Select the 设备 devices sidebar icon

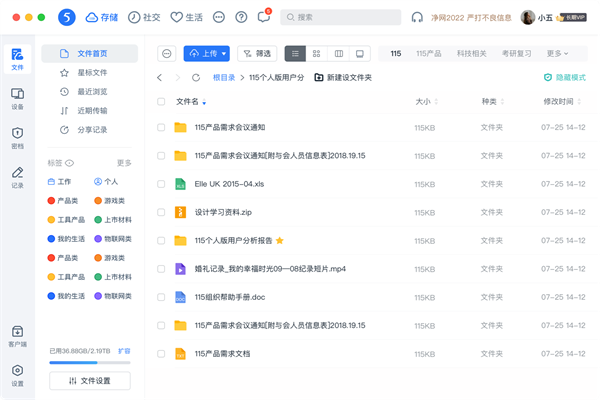pyautogui.click(x=17, y=99)
